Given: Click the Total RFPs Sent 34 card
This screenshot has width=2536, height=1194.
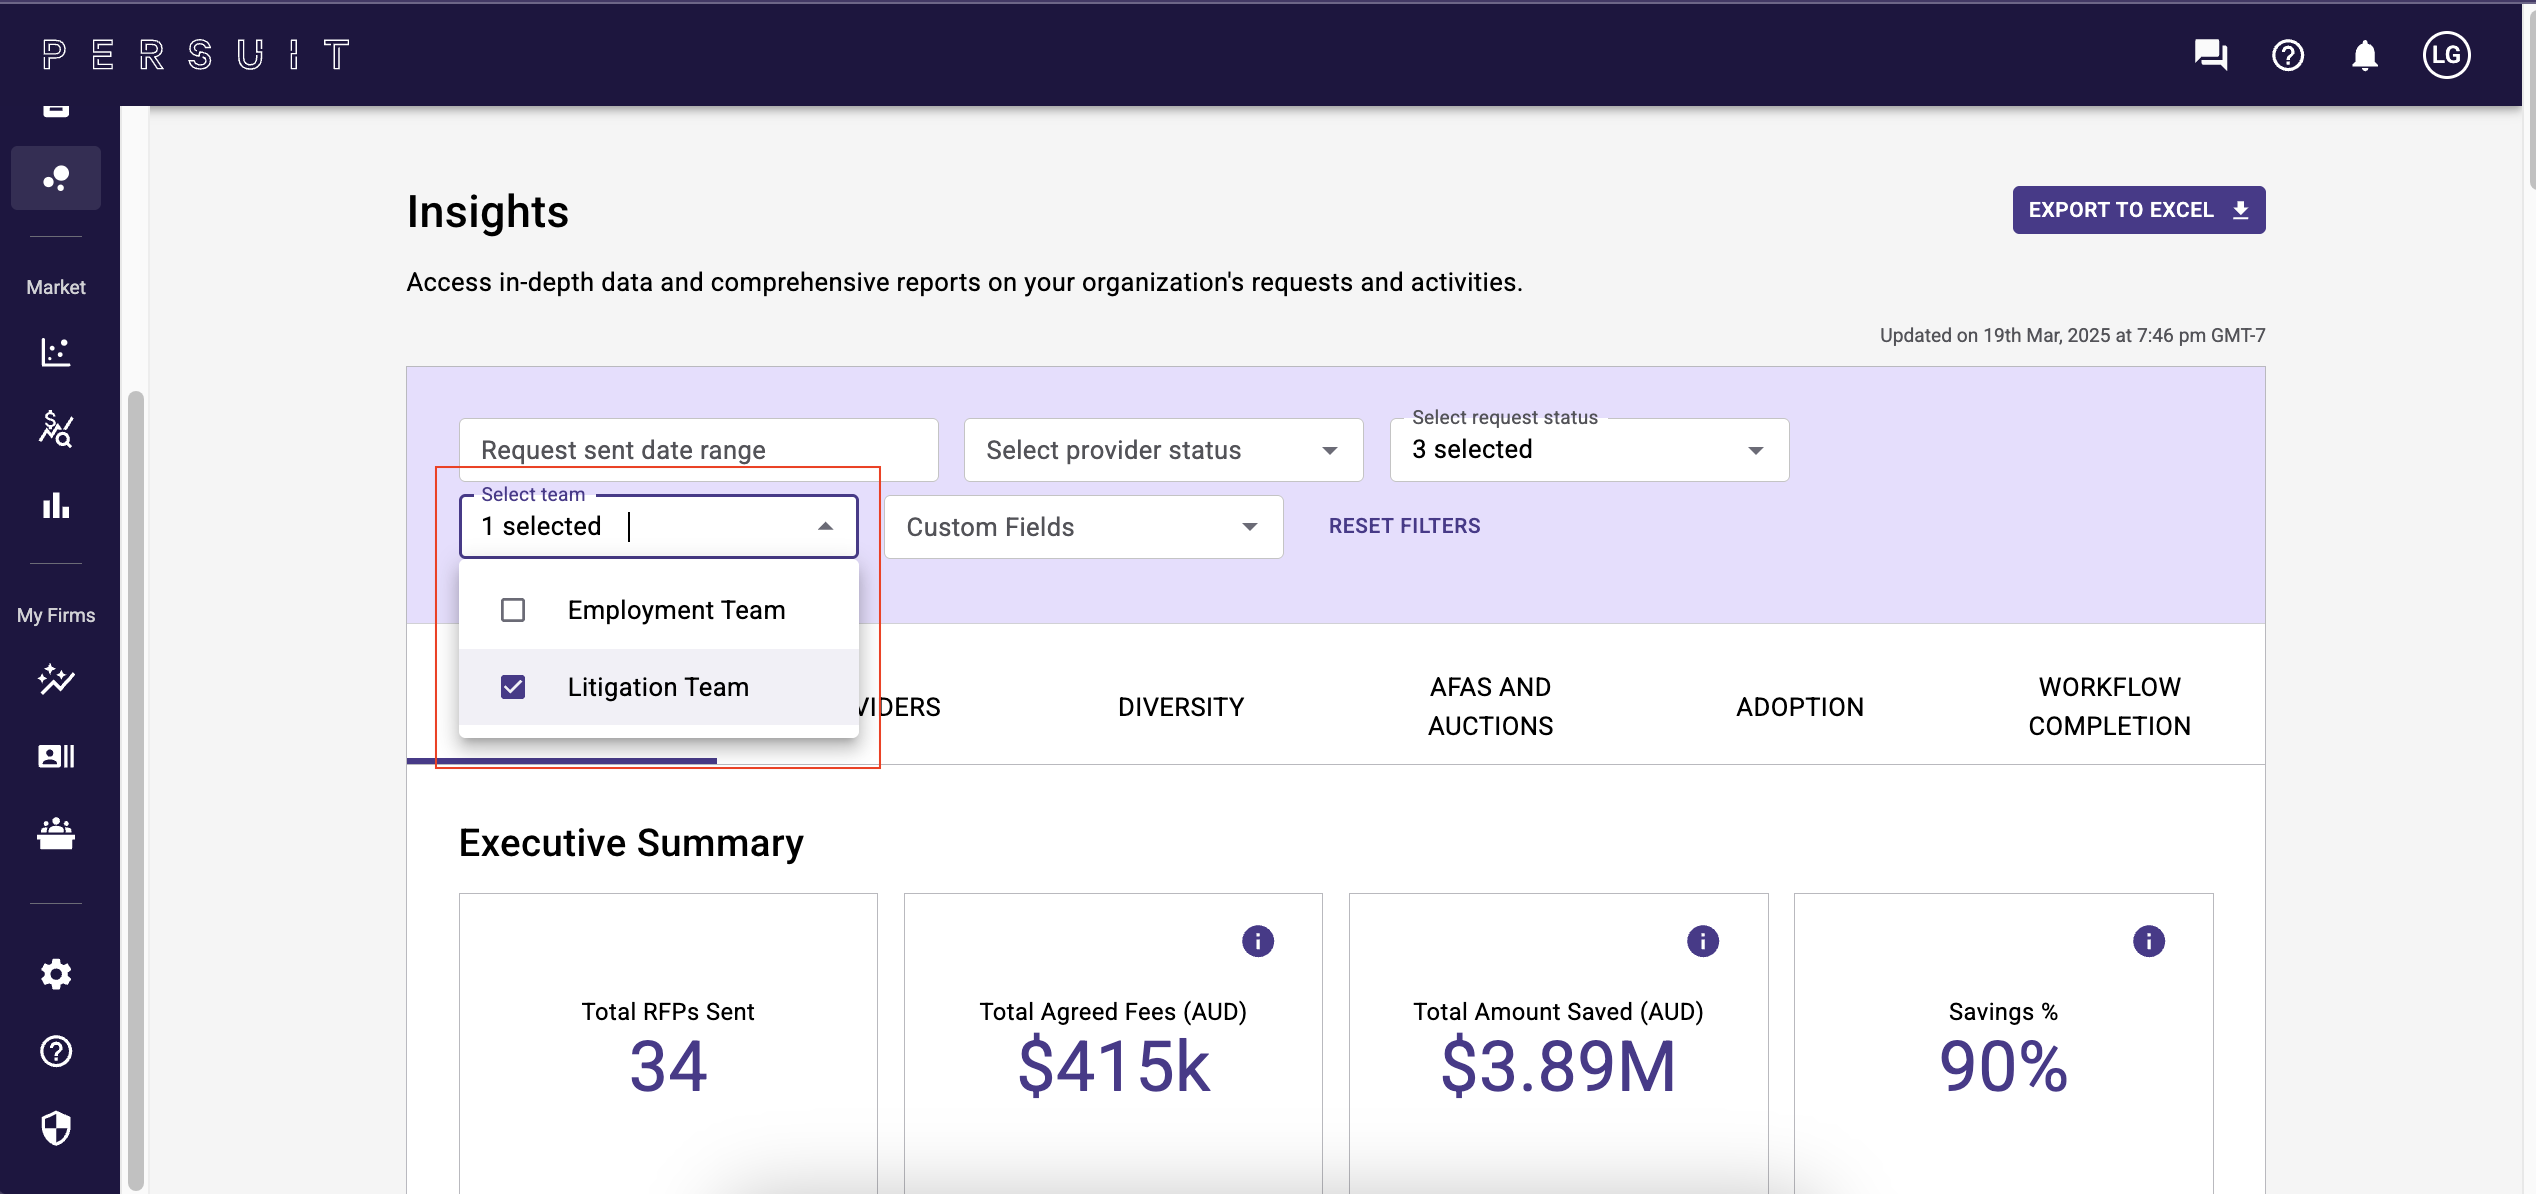Looking at the screenshot, I should pos(668,1044).
